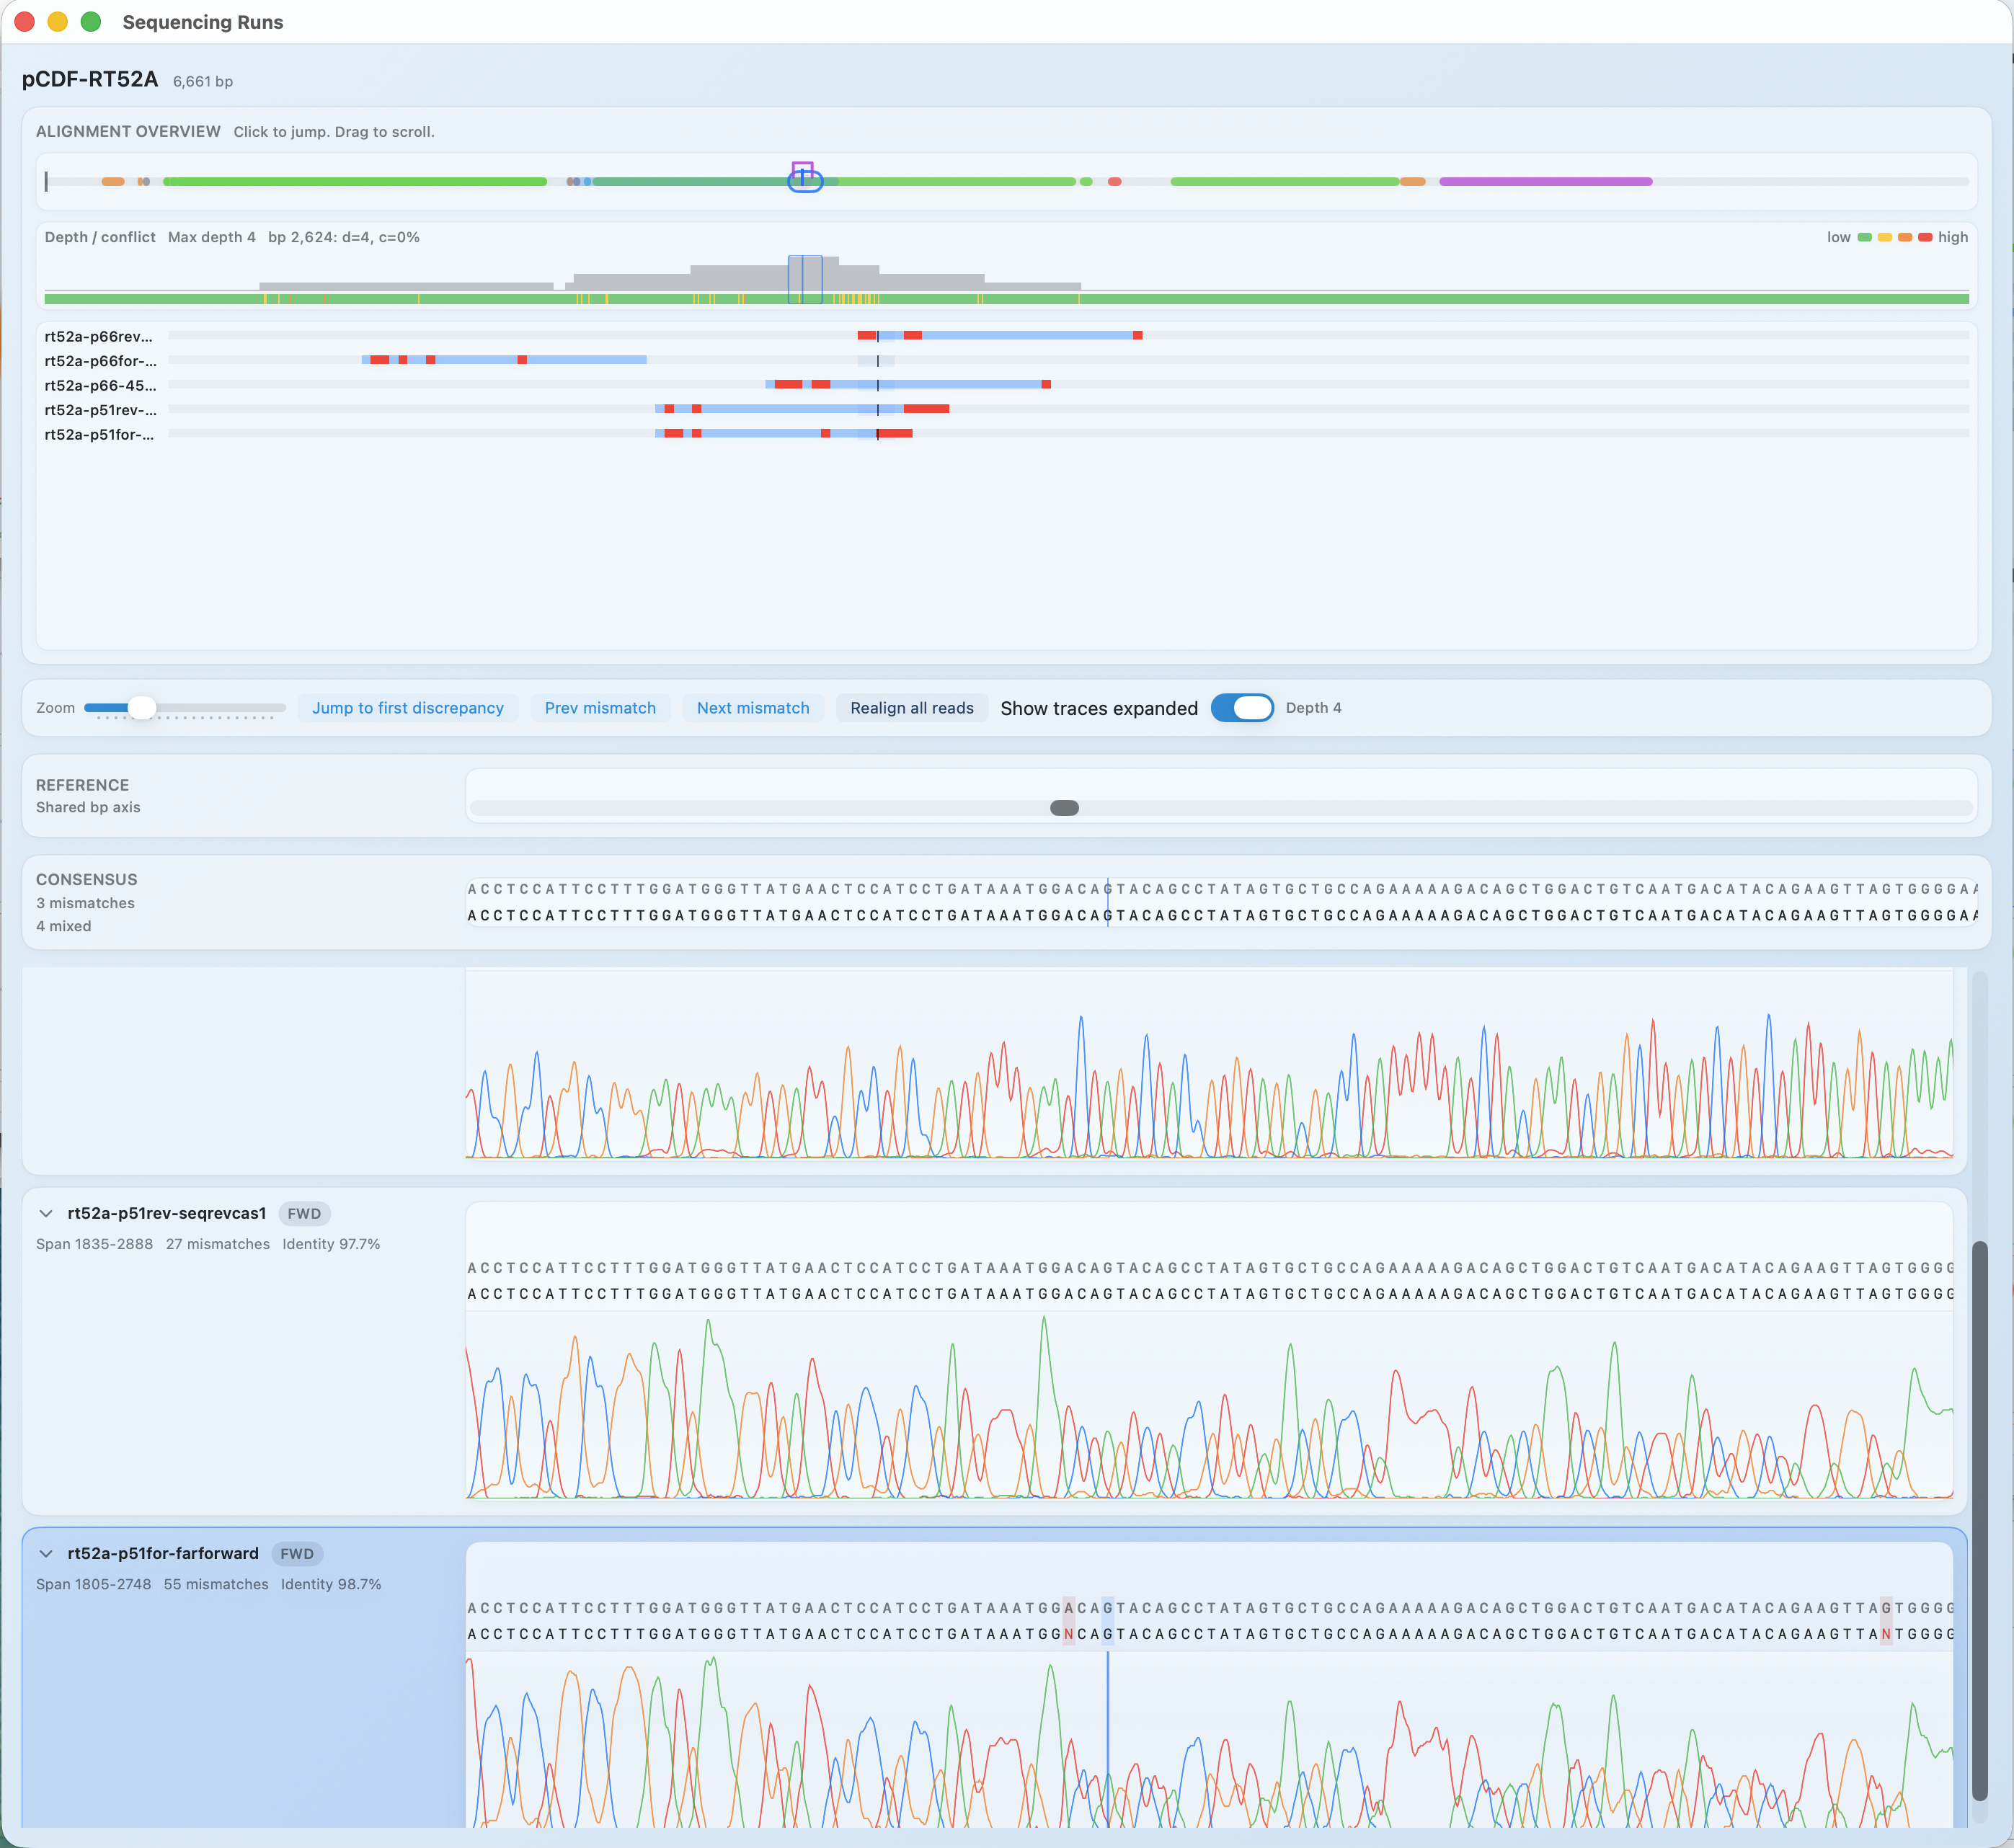Click the 'Prev mismatch' button
Viewport: 2014px width, 1848px height.
coord(600,707)
